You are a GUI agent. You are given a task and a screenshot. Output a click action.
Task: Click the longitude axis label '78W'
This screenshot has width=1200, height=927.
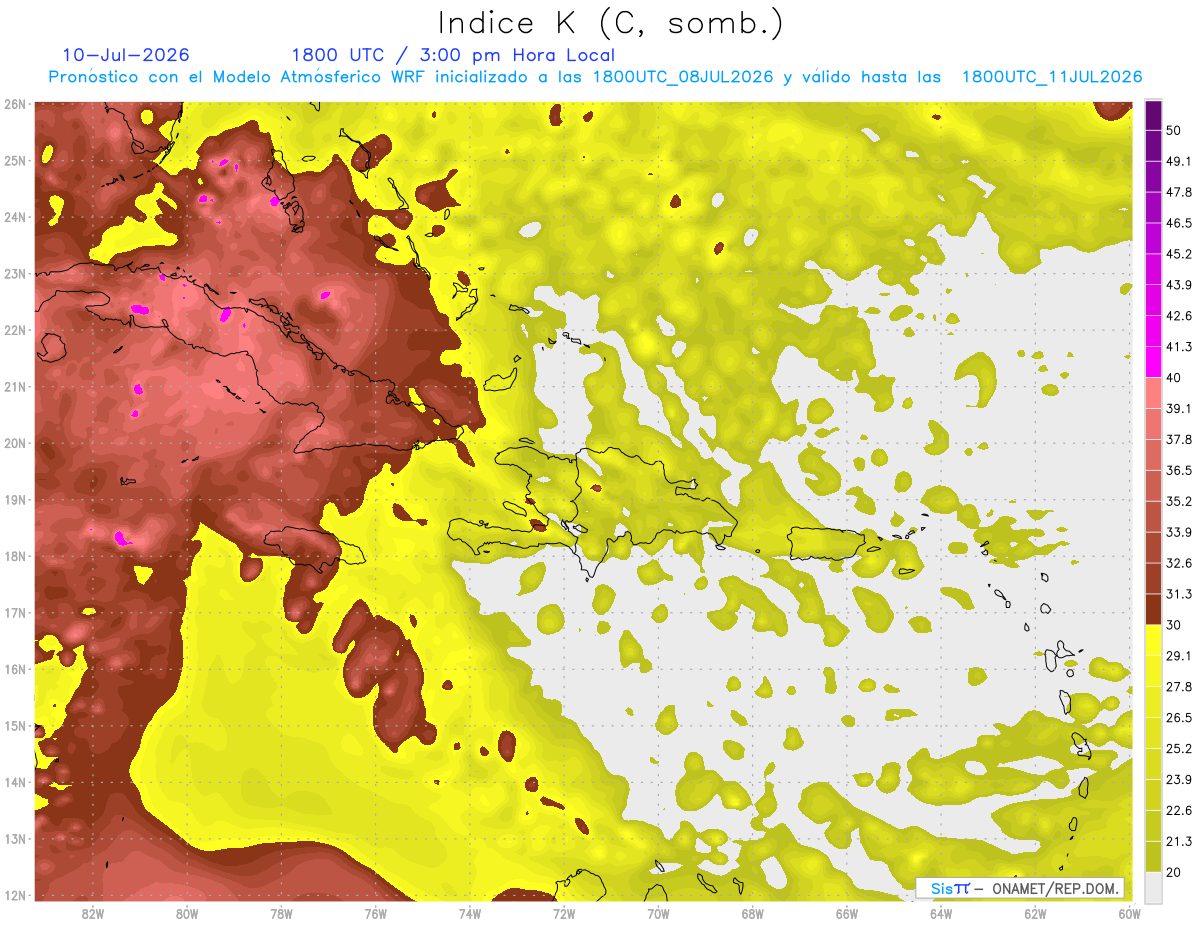tap(281, 913)
